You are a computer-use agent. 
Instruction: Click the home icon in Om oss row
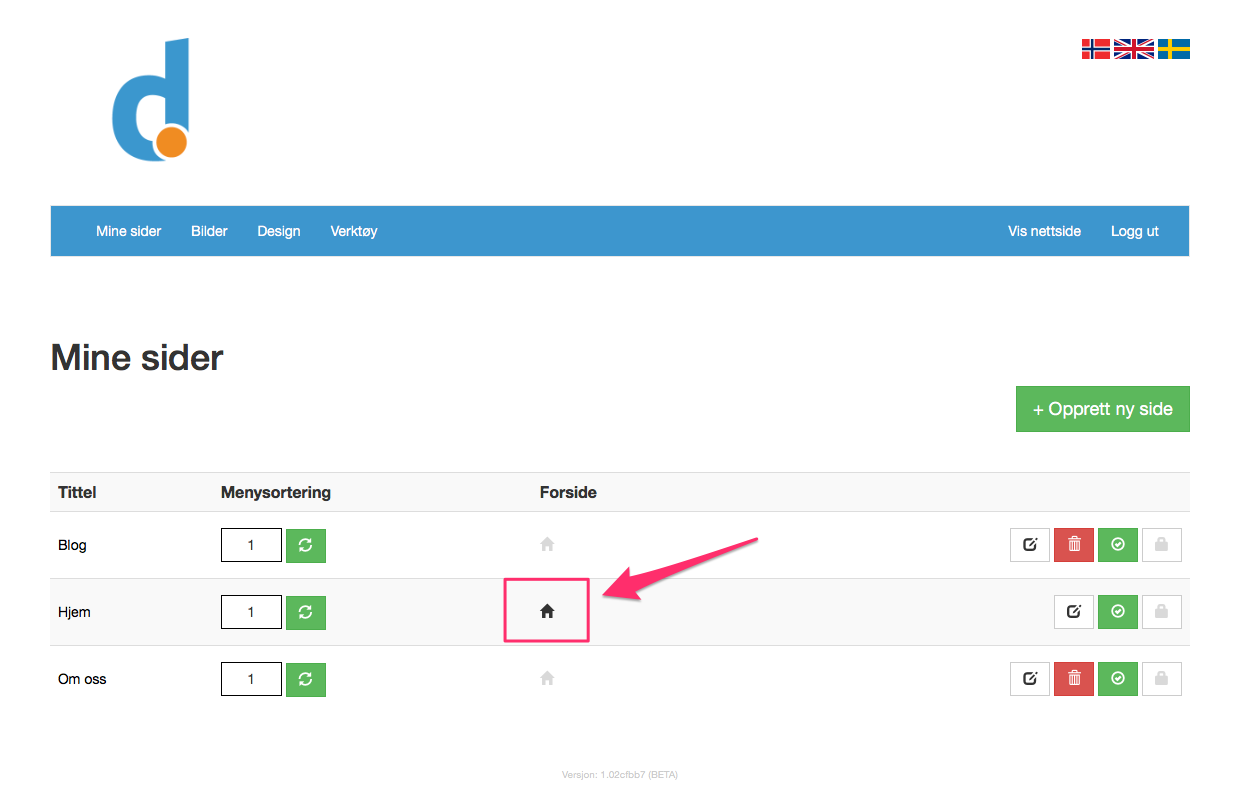(547, 679)
